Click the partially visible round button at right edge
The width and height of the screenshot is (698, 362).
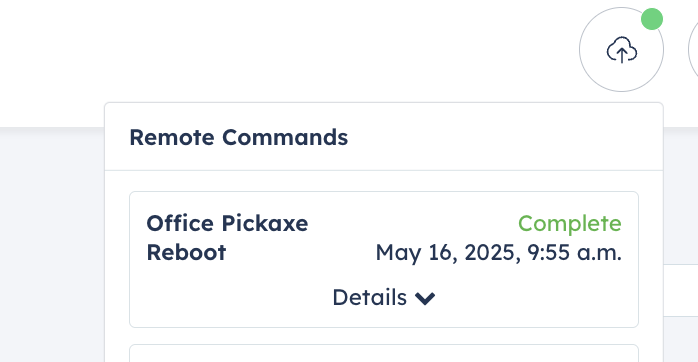coord(694,49)
